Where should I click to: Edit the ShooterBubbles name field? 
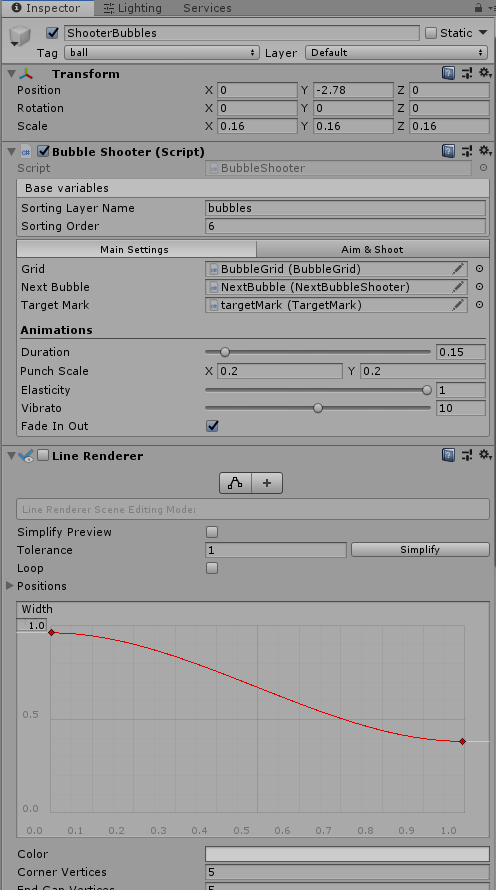241,33
